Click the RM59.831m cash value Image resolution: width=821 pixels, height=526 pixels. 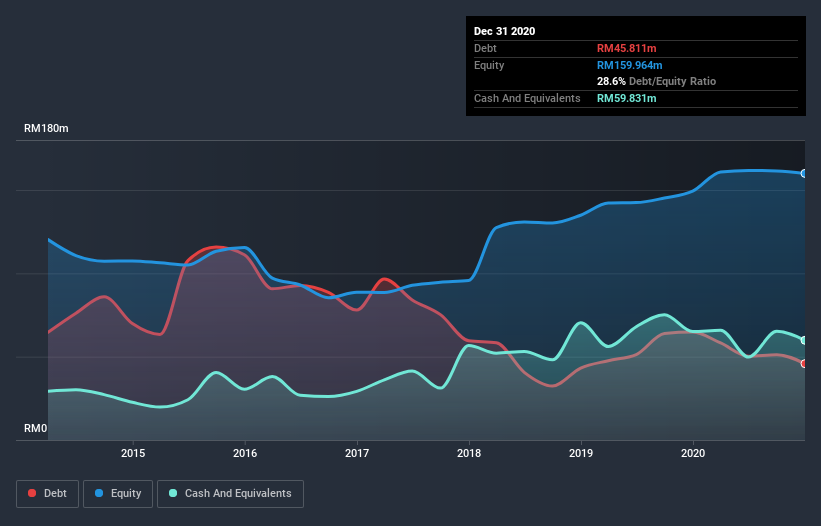click(x=626, y=98)
